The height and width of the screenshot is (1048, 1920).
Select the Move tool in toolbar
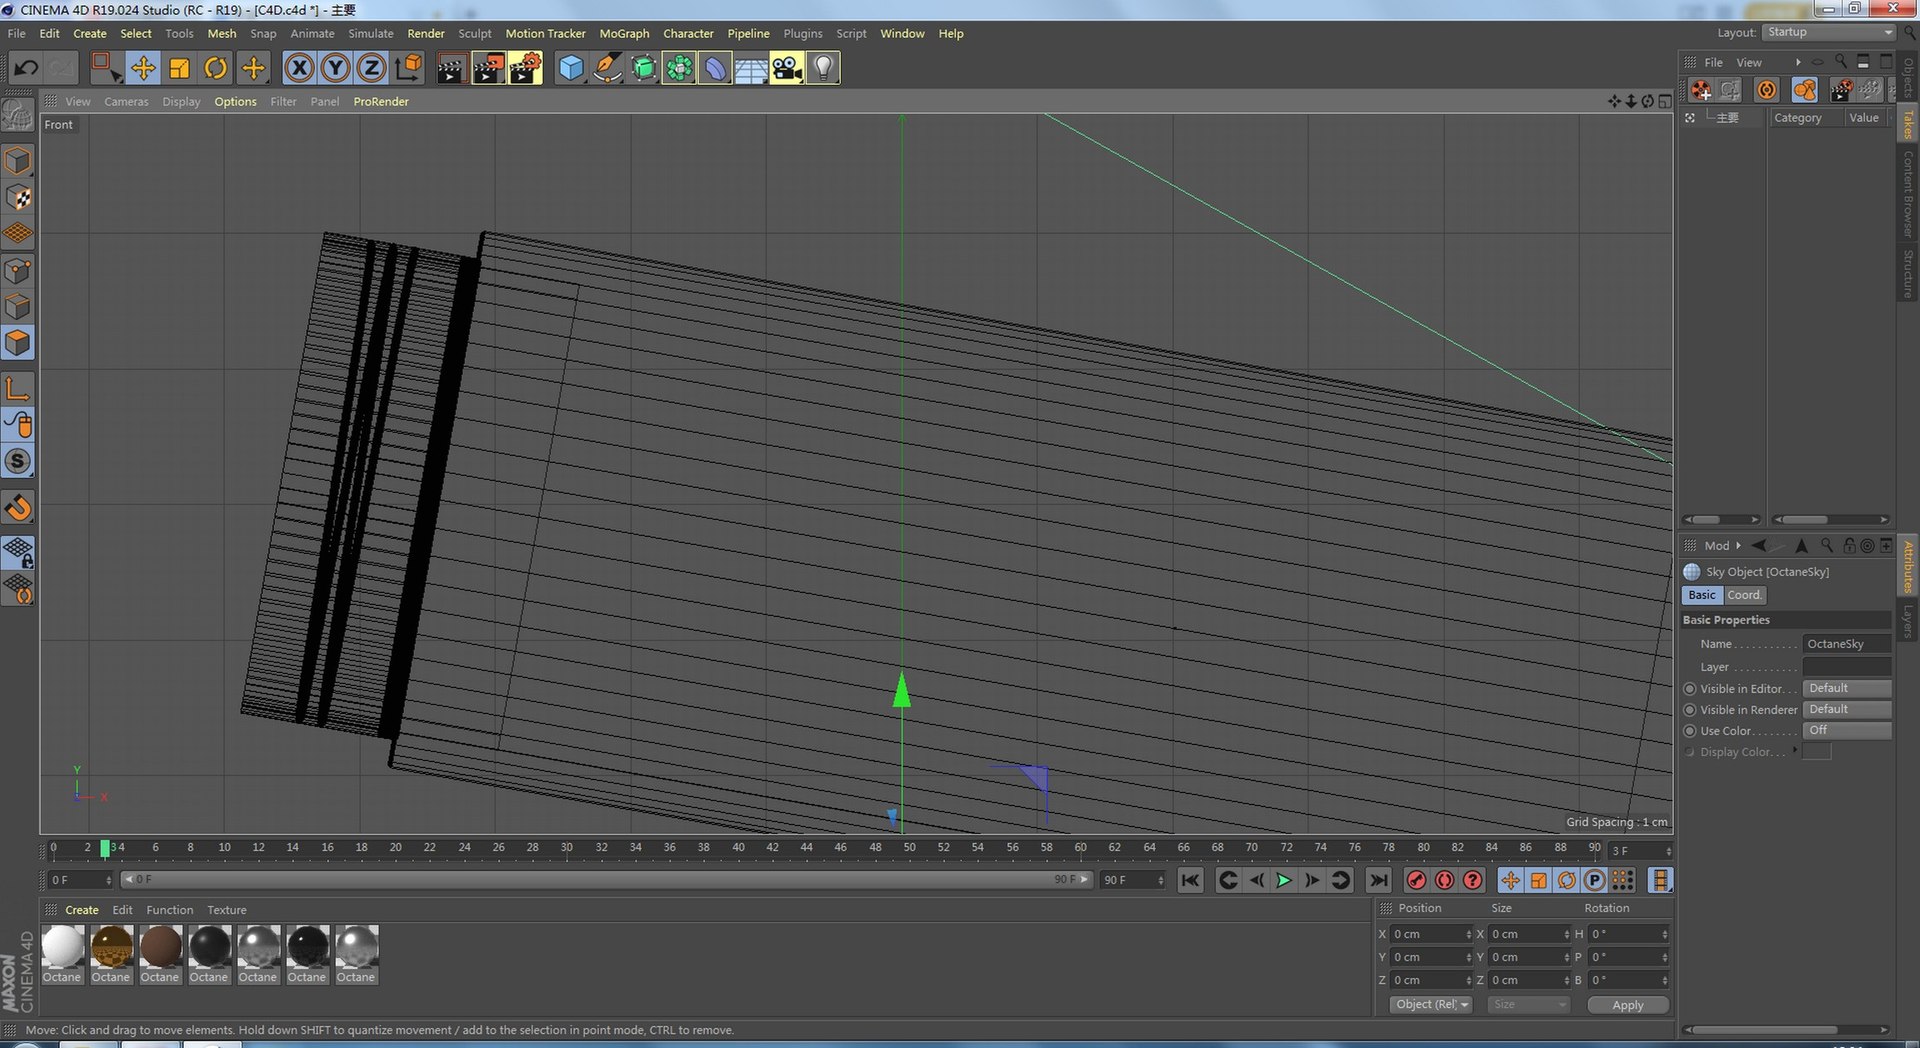(x=143, y=68)
